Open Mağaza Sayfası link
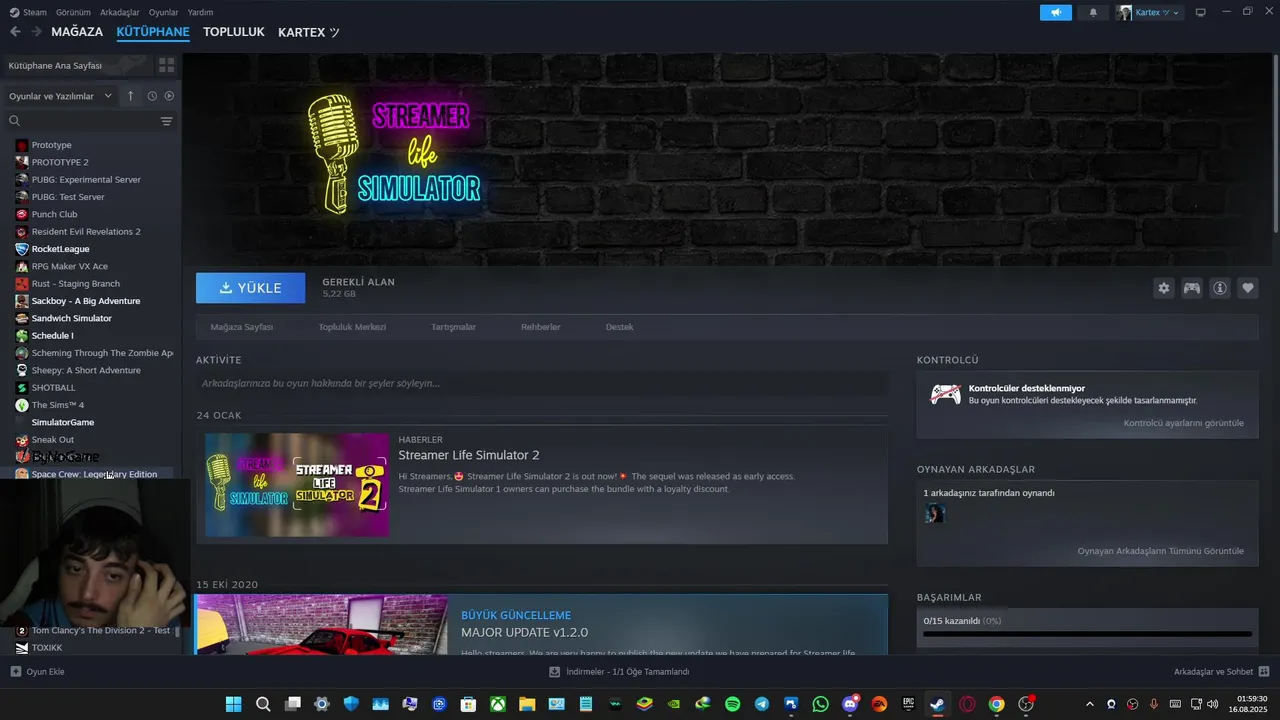1280x720 pixels. click(x=242, y=327)
